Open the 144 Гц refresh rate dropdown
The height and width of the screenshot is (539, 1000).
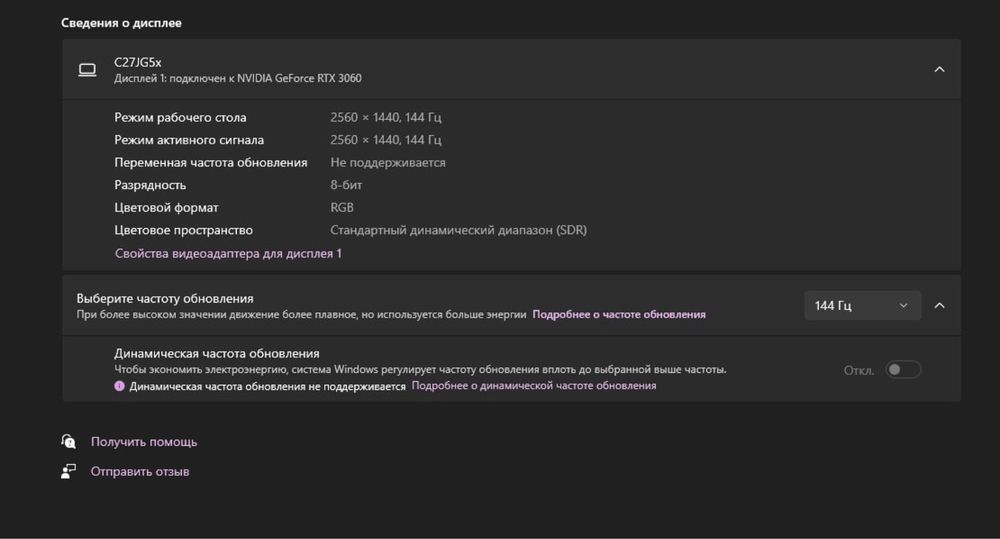(x=862, y=306)
